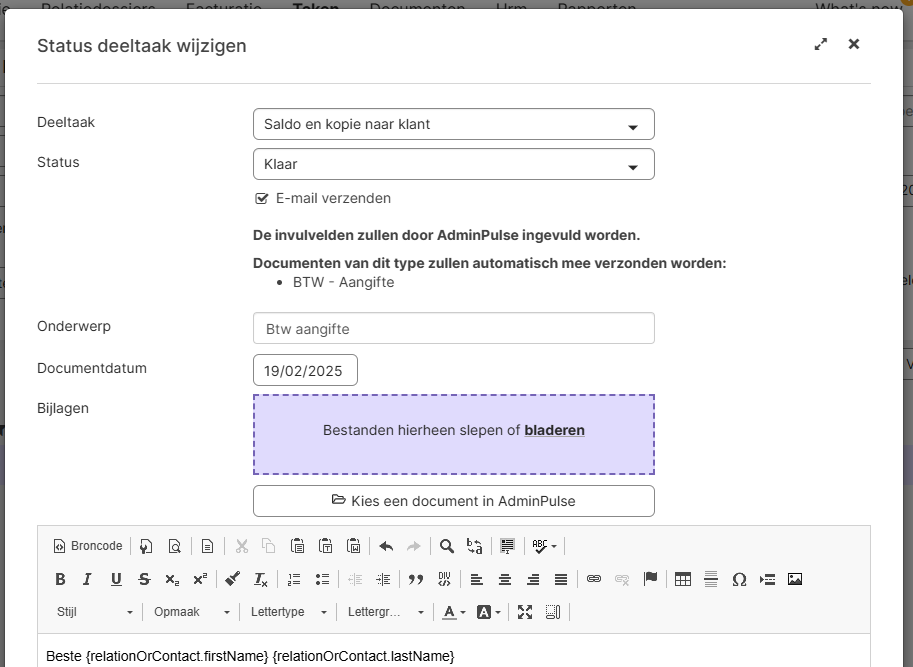The height and width of the screenshot is (667, 913).
Task: Toggle bold formatting in editor
Action: [x=60, y=579]
